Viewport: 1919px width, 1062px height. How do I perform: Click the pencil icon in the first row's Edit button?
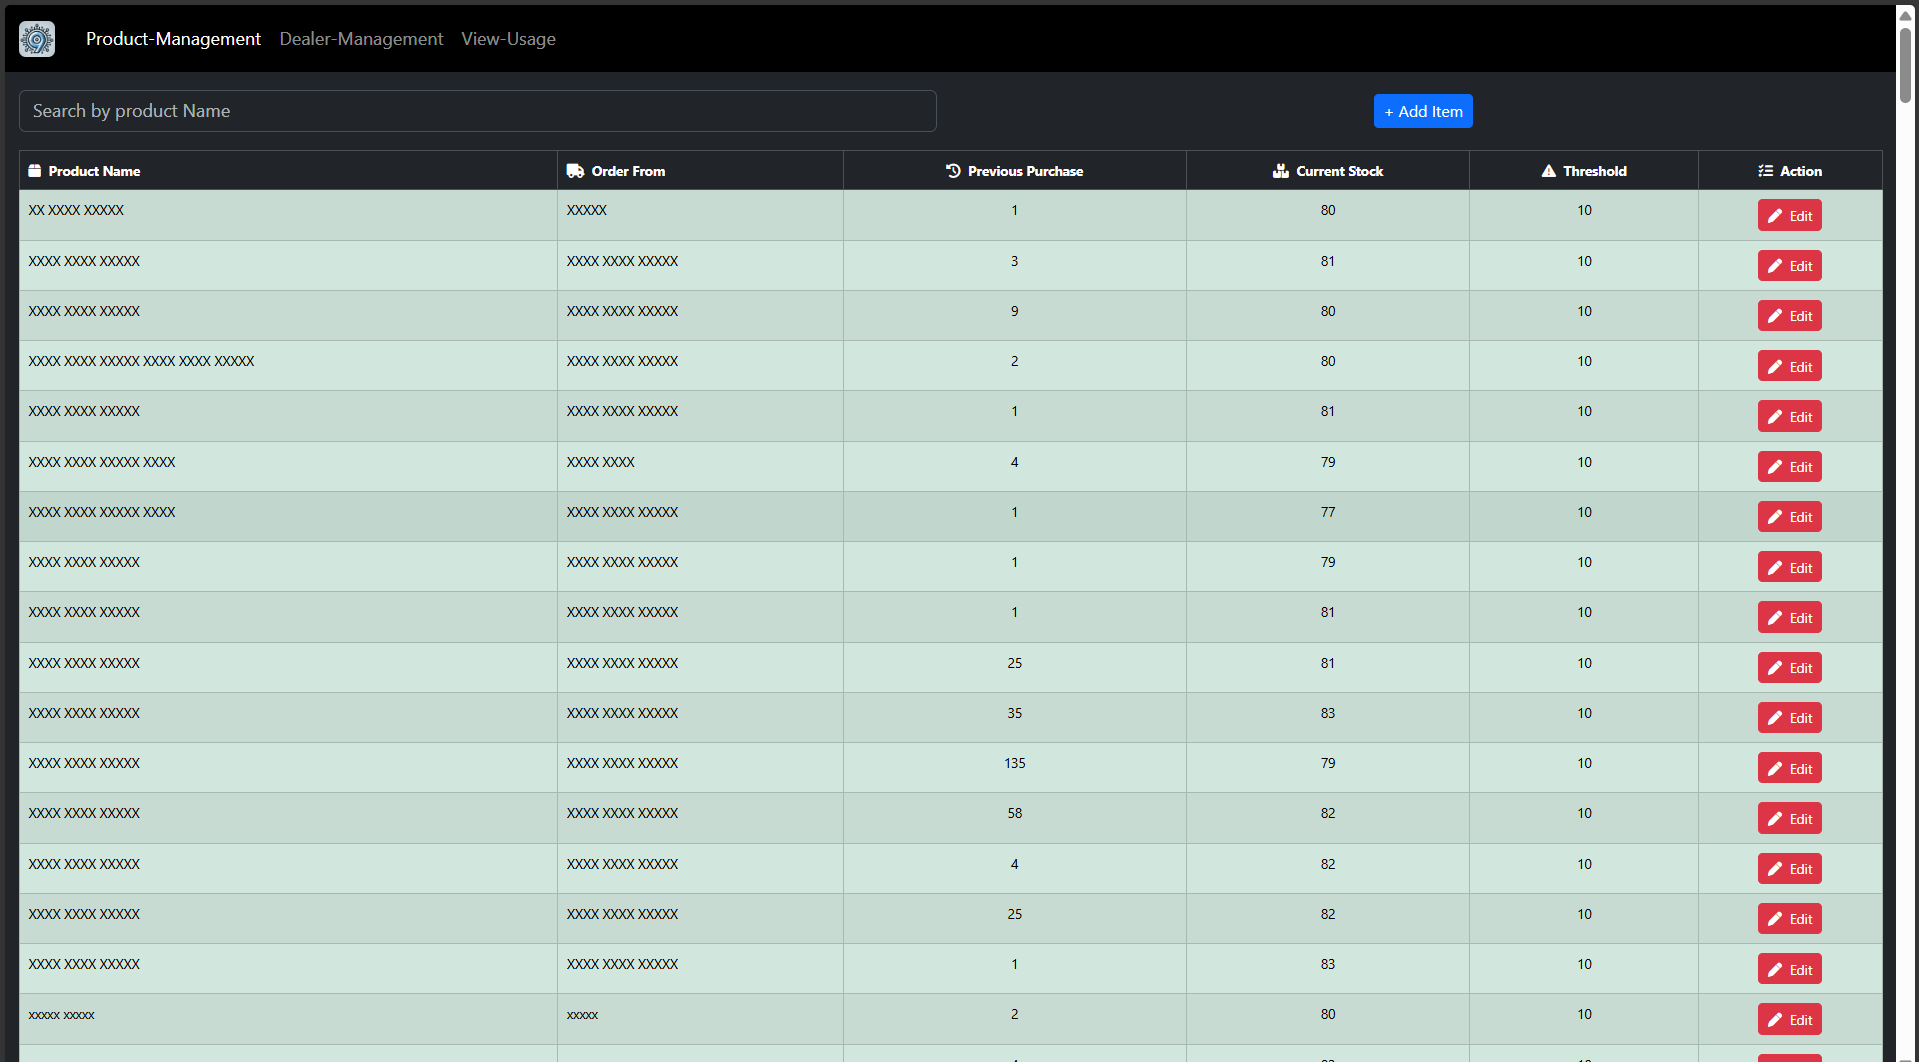click(x=1775, y=216)
